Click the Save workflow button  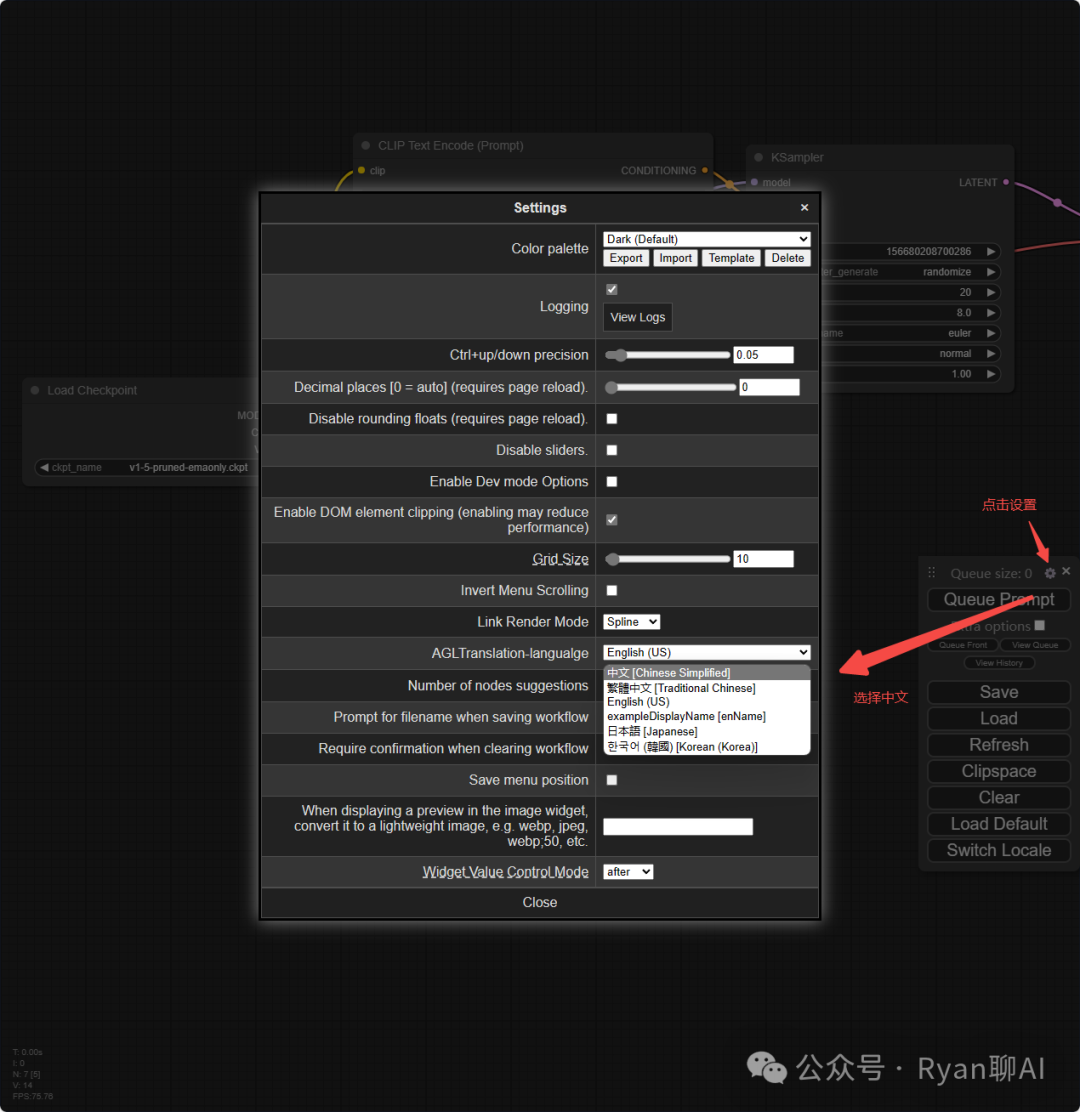coord(998,692)
